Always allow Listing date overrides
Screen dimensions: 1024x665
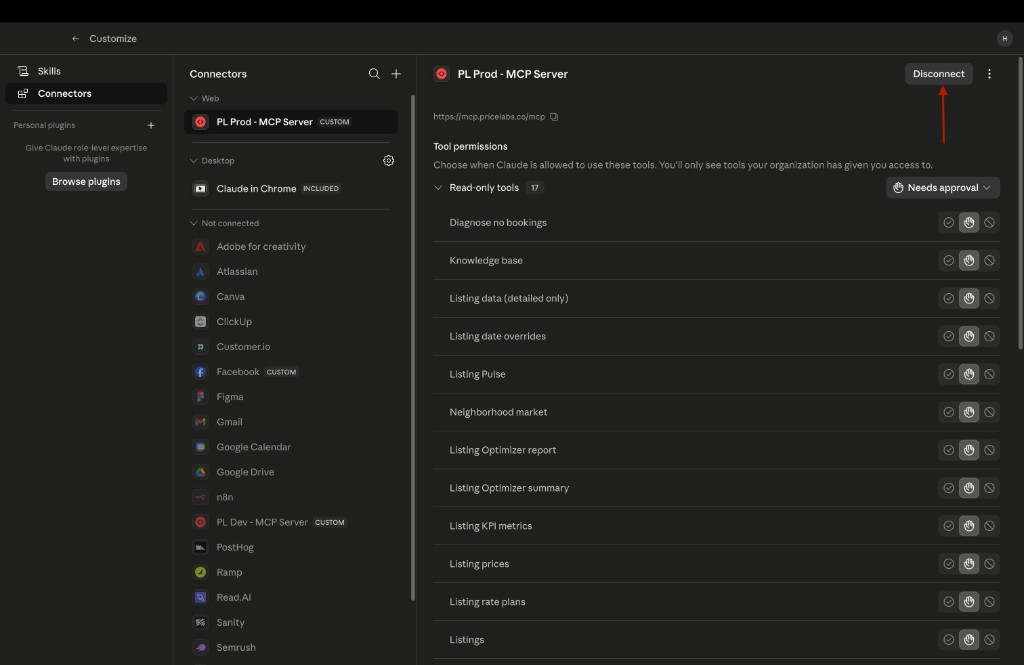[x=948, y=336]
